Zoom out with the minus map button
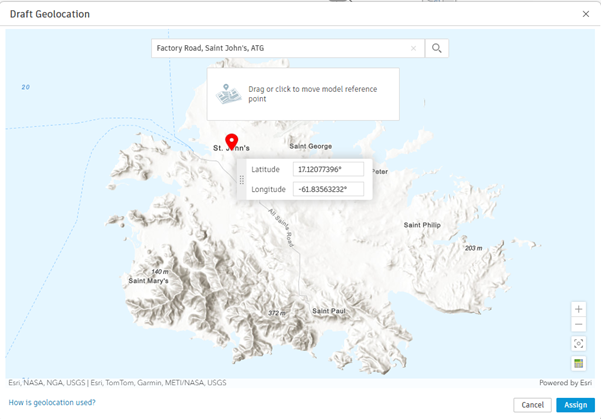This screenshot has width=601, height=419. tap(578, 324)
